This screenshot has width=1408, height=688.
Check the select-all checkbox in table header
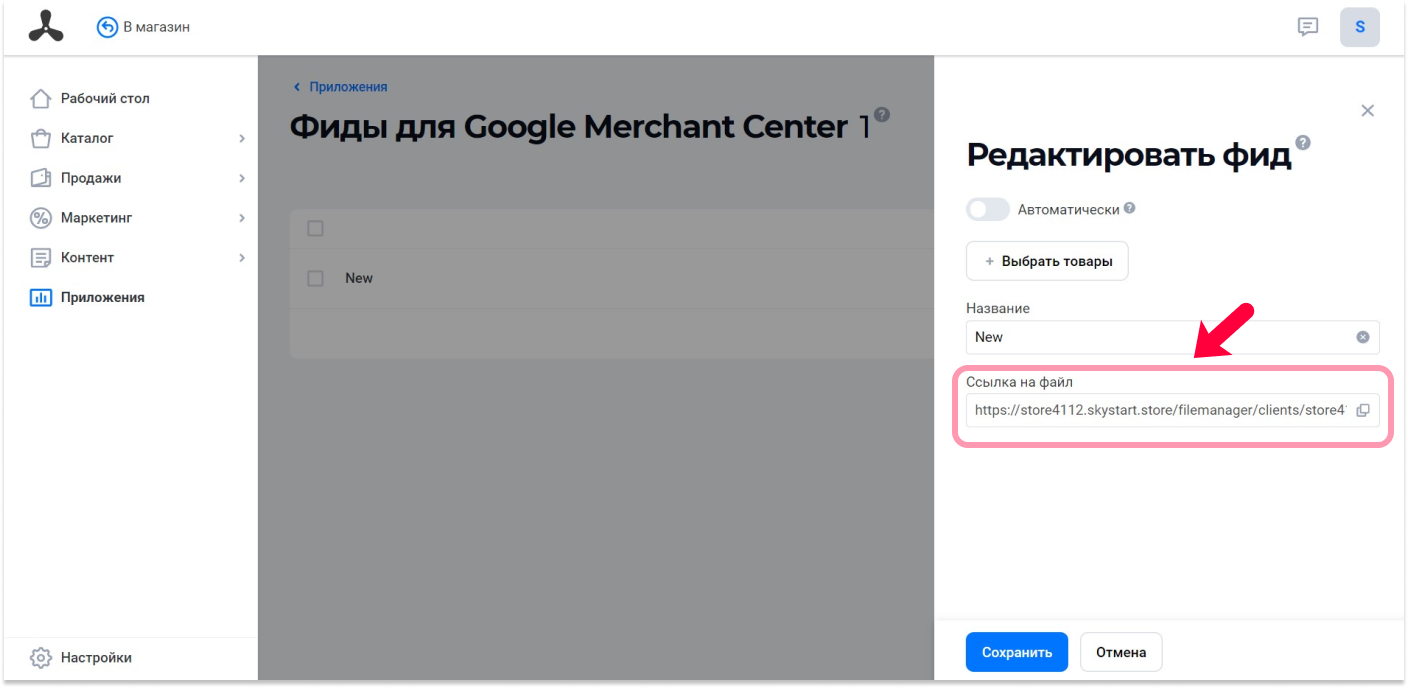click(315, 229)
